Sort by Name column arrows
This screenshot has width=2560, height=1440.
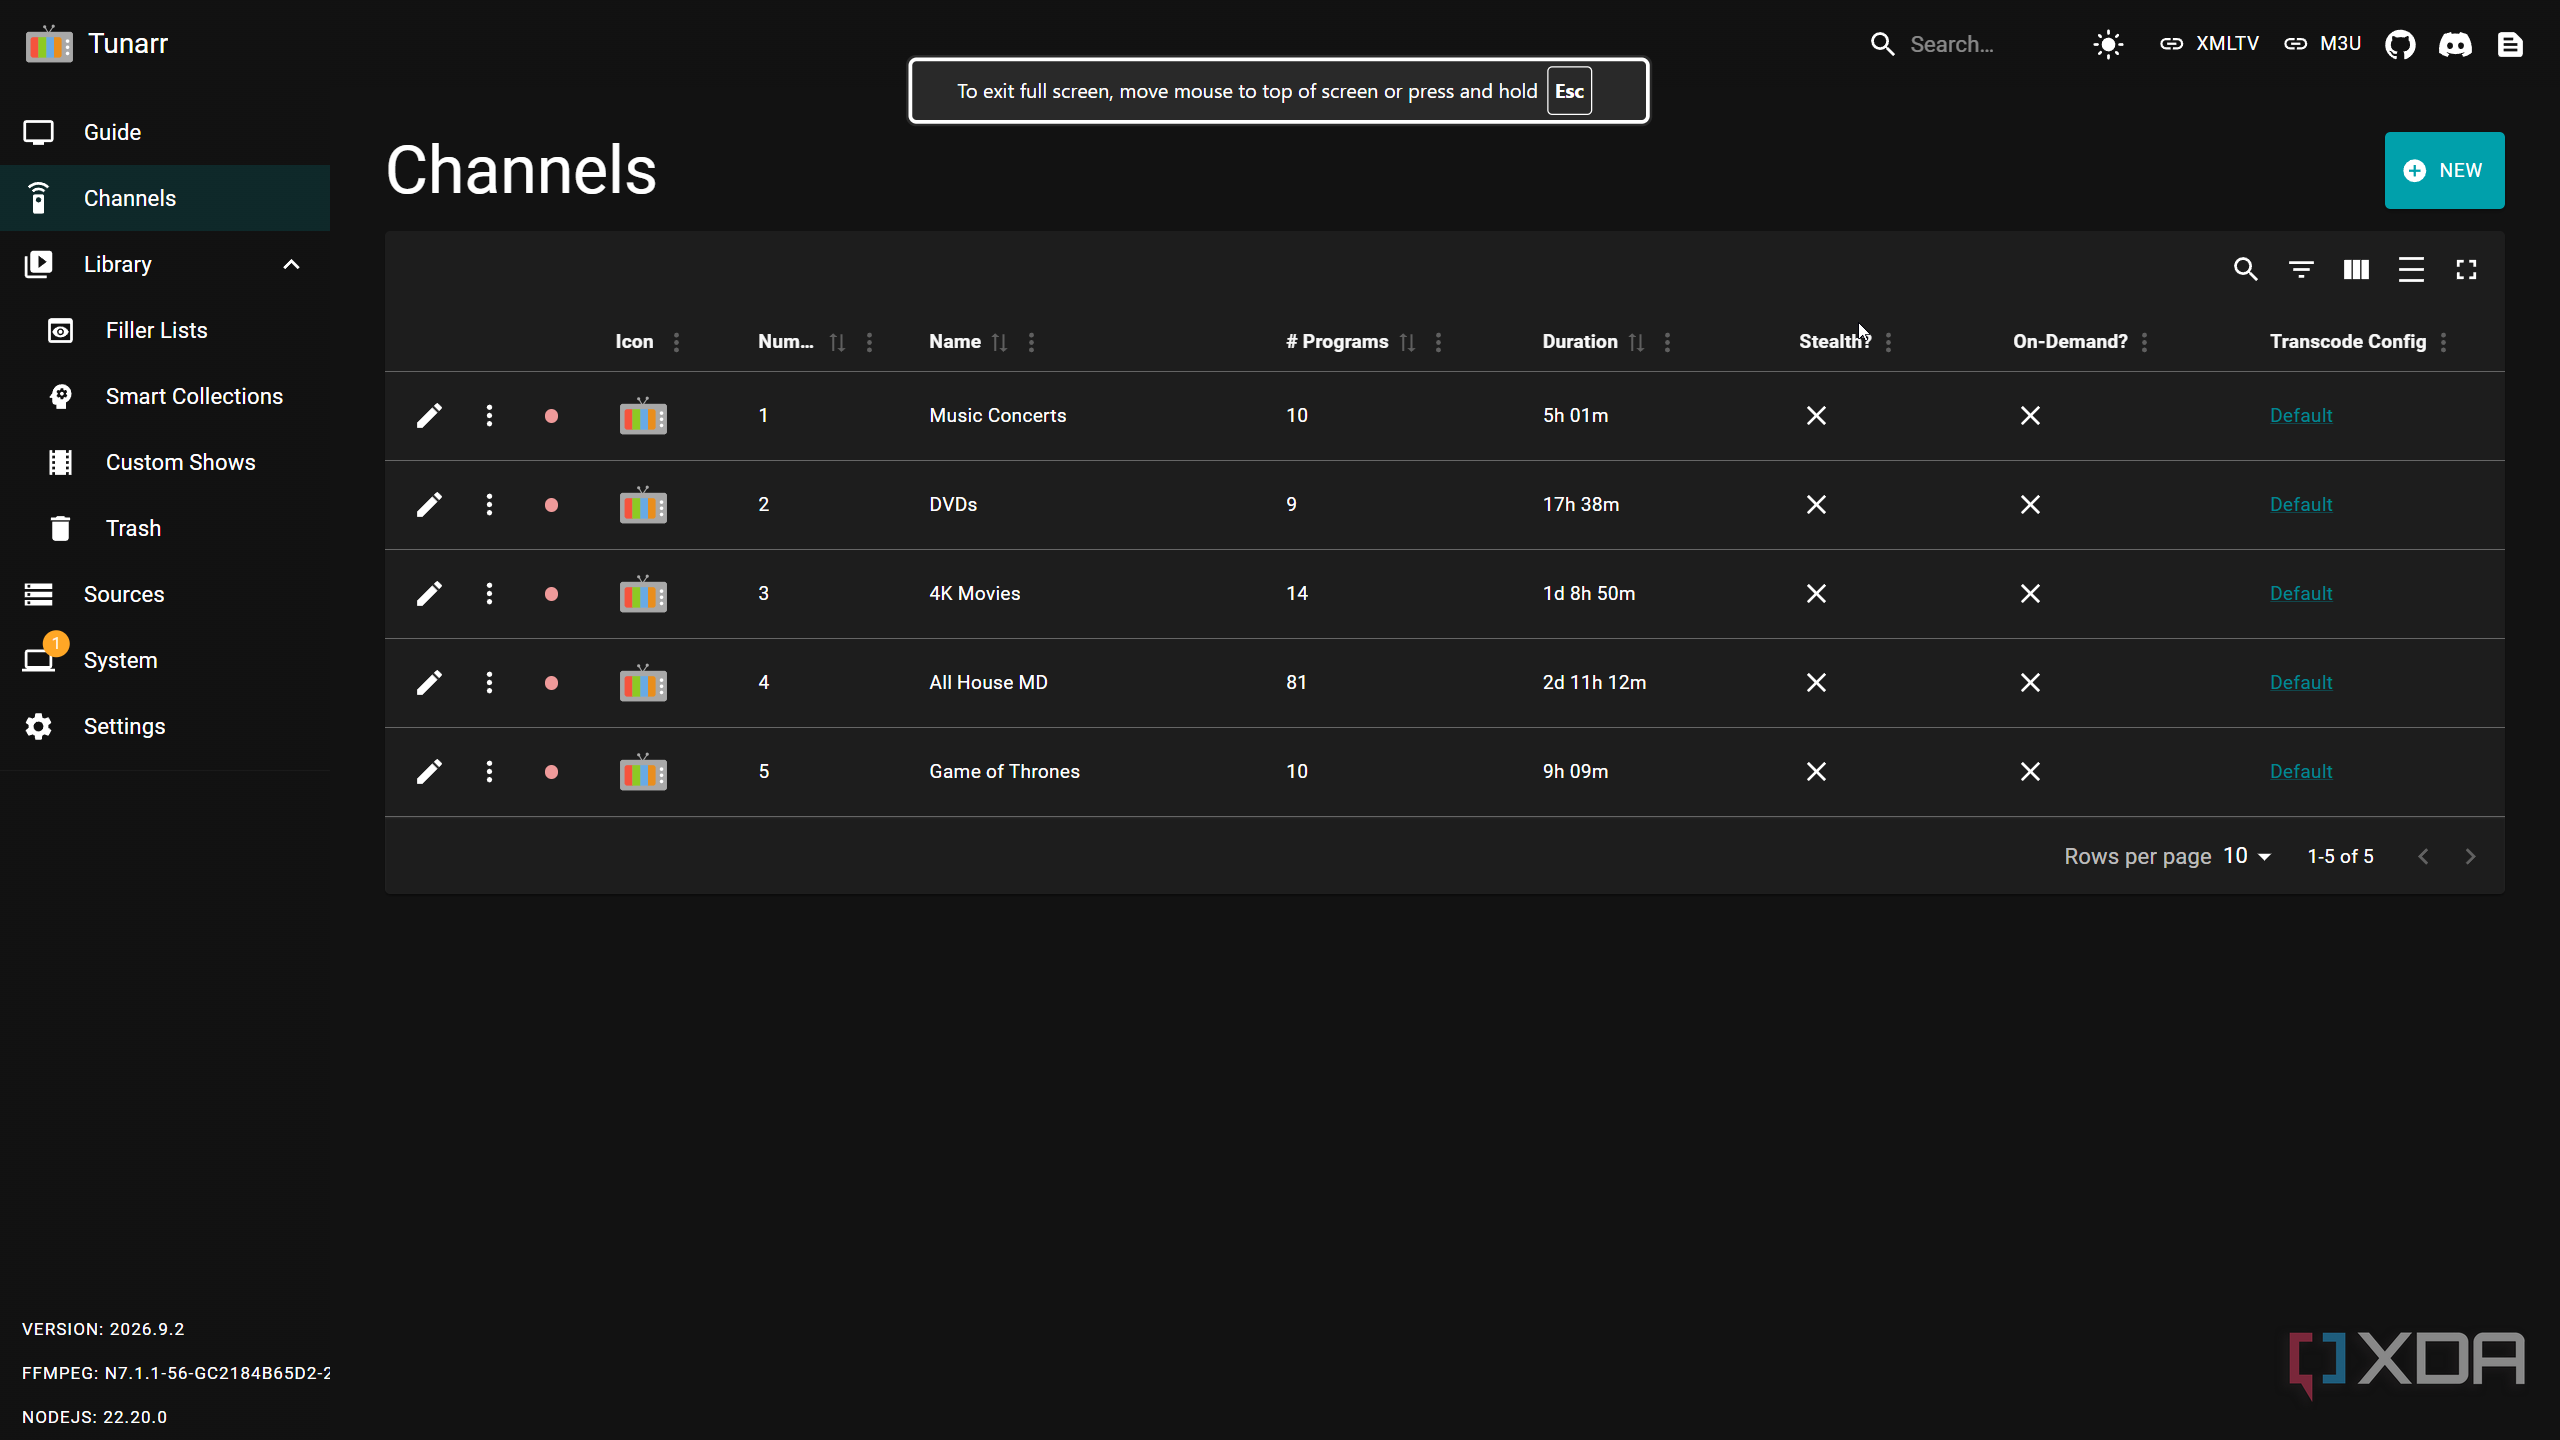(x=999, y=342)
